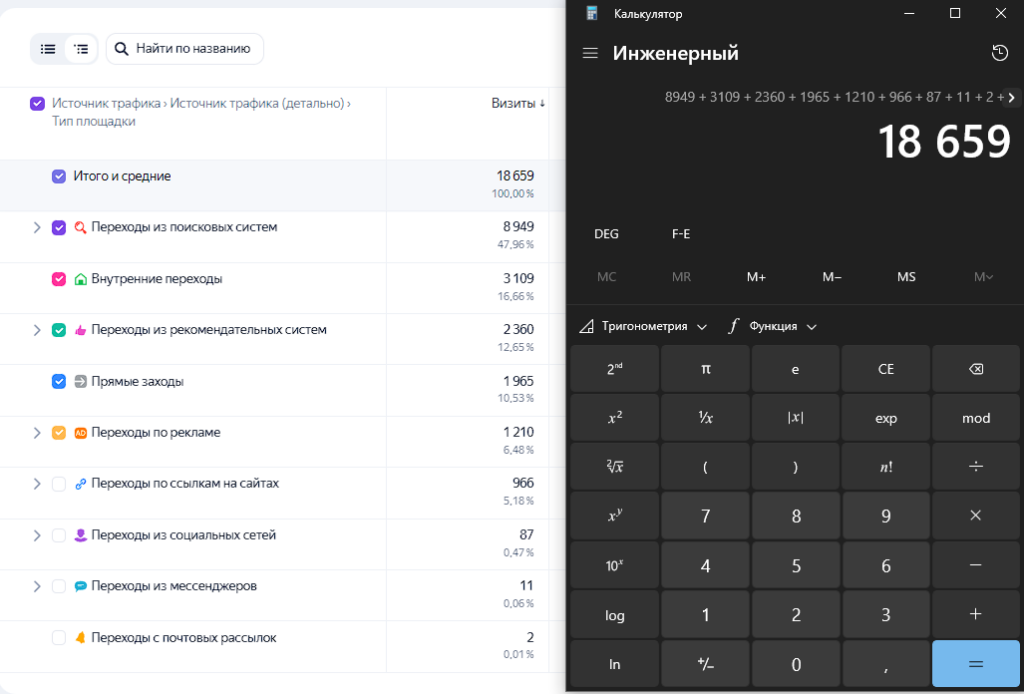The width and height of the screenshot is (1024, 694).
Task: Uncheck the header Источник трафика checkbox
Action: point(37,103)
